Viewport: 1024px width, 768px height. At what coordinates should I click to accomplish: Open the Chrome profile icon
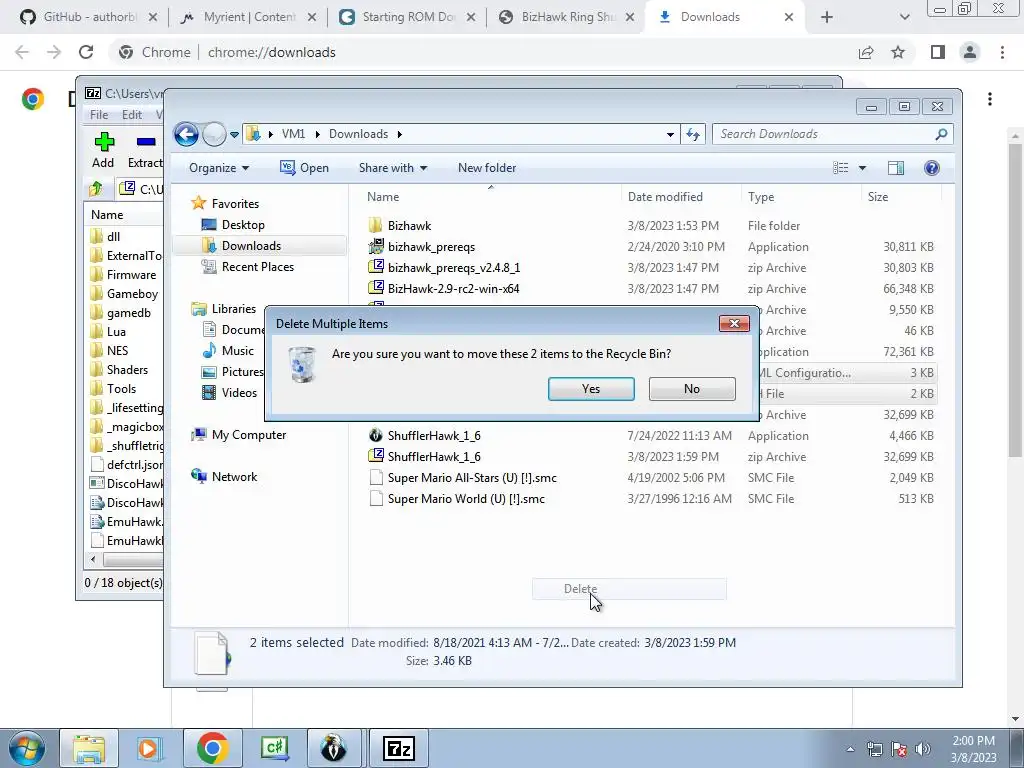pos(970,52)
